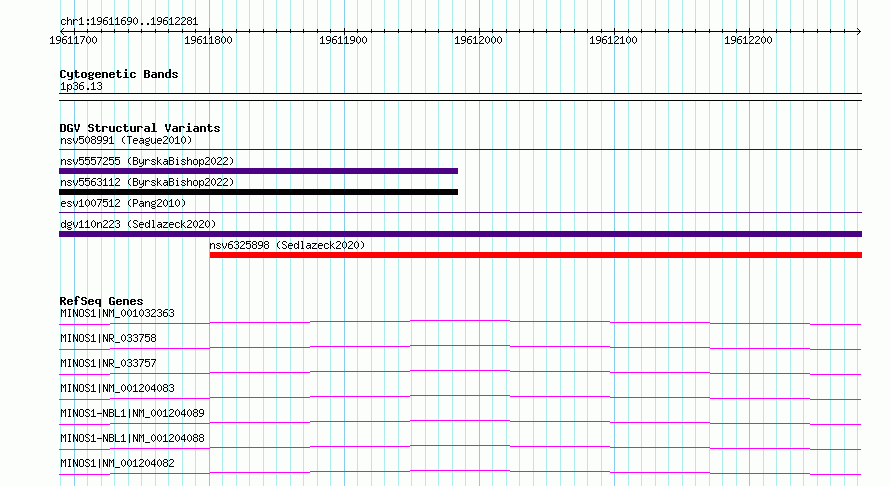Select transcript MINOS1-NBL1|NM_001204089

tap(132, 413)
